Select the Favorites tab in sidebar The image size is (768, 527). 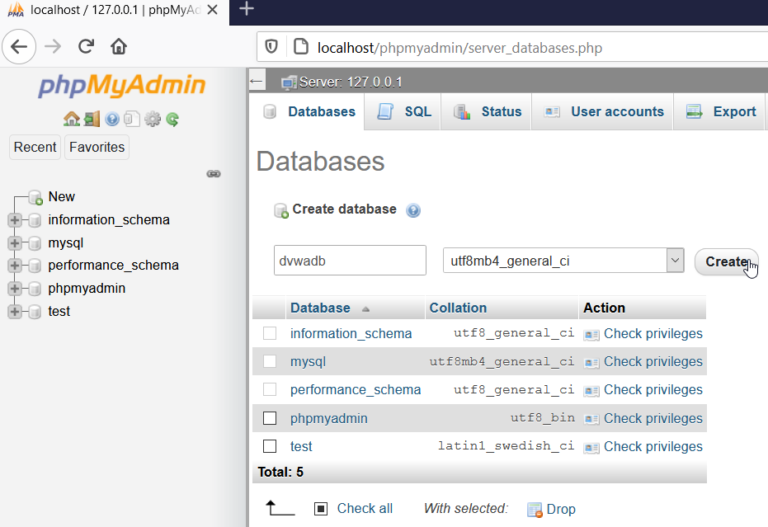tap(97, 147)
